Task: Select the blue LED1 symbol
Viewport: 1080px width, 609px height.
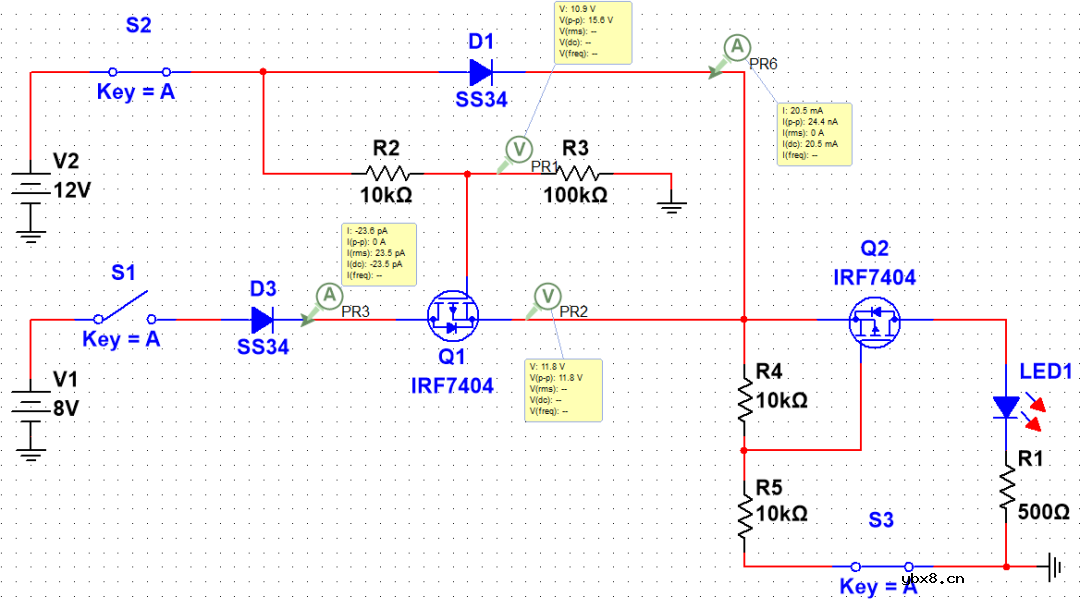Action: [x=1007, y=408]
